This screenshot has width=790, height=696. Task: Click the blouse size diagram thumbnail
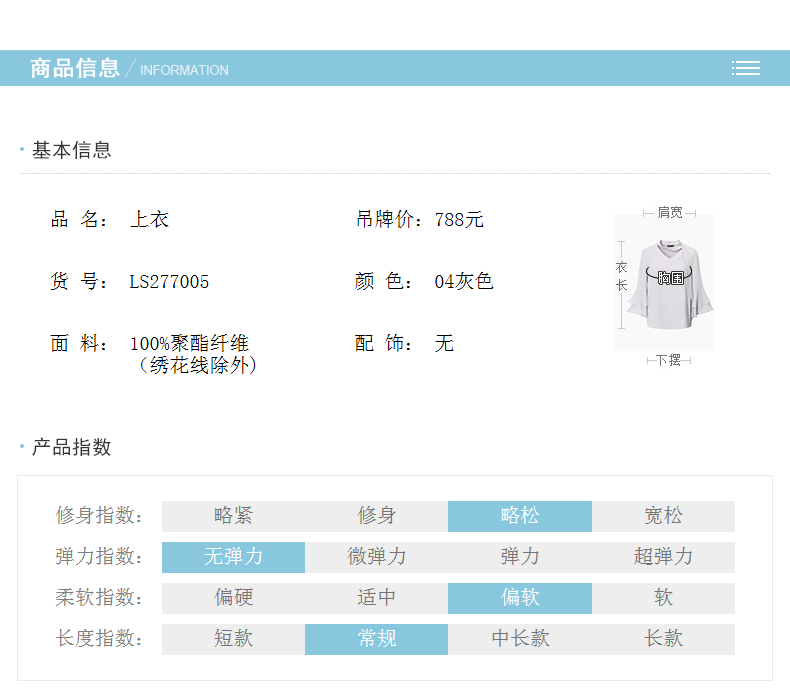(663, 283)
